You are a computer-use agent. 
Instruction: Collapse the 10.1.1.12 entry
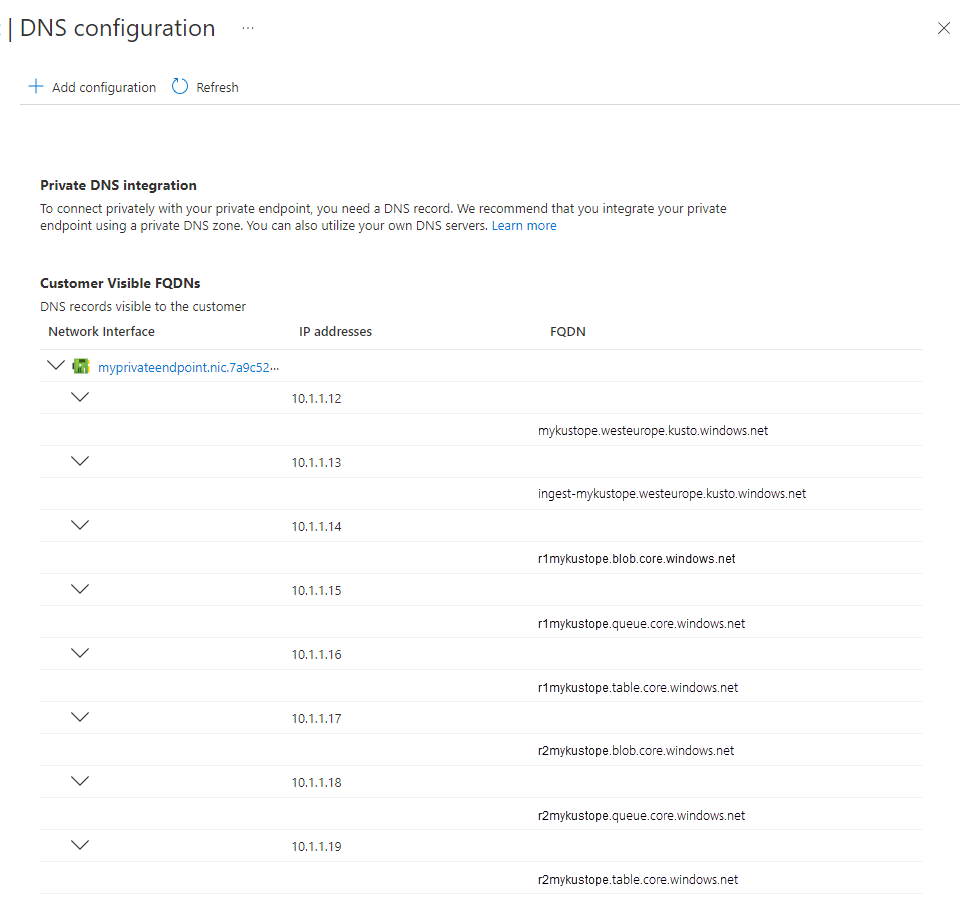(x=80, y=396)
